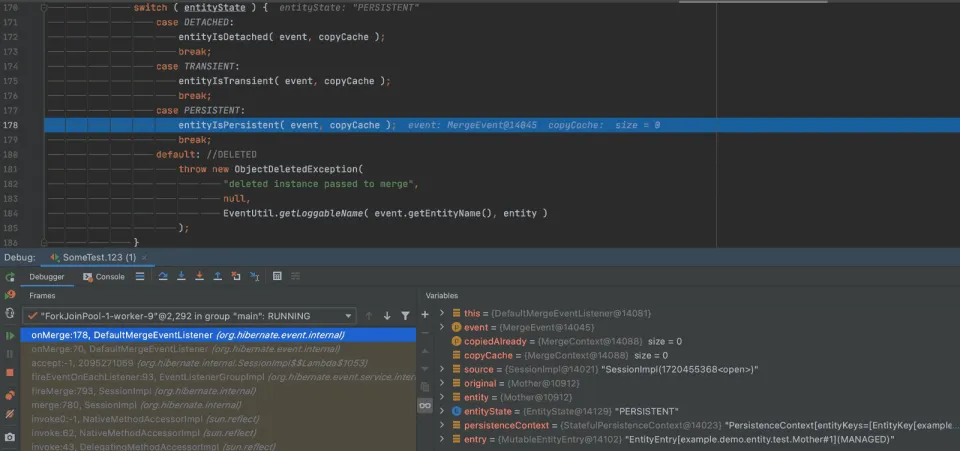The height and width of the screenshot is (451, 960).
Task: Select frame merge:780, SessionImpl
Action: (x=218, y=405)
